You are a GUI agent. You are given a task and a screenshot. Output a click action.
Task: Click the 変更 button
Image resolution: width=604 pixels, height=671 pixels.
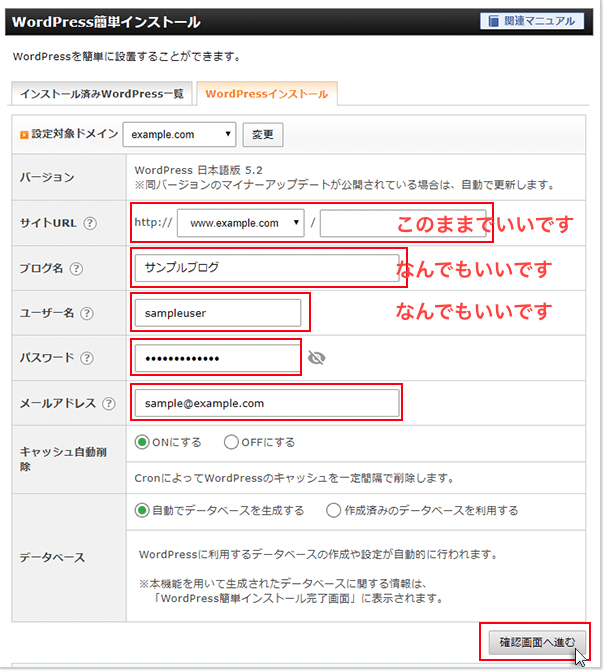click(x=263, y=135)
